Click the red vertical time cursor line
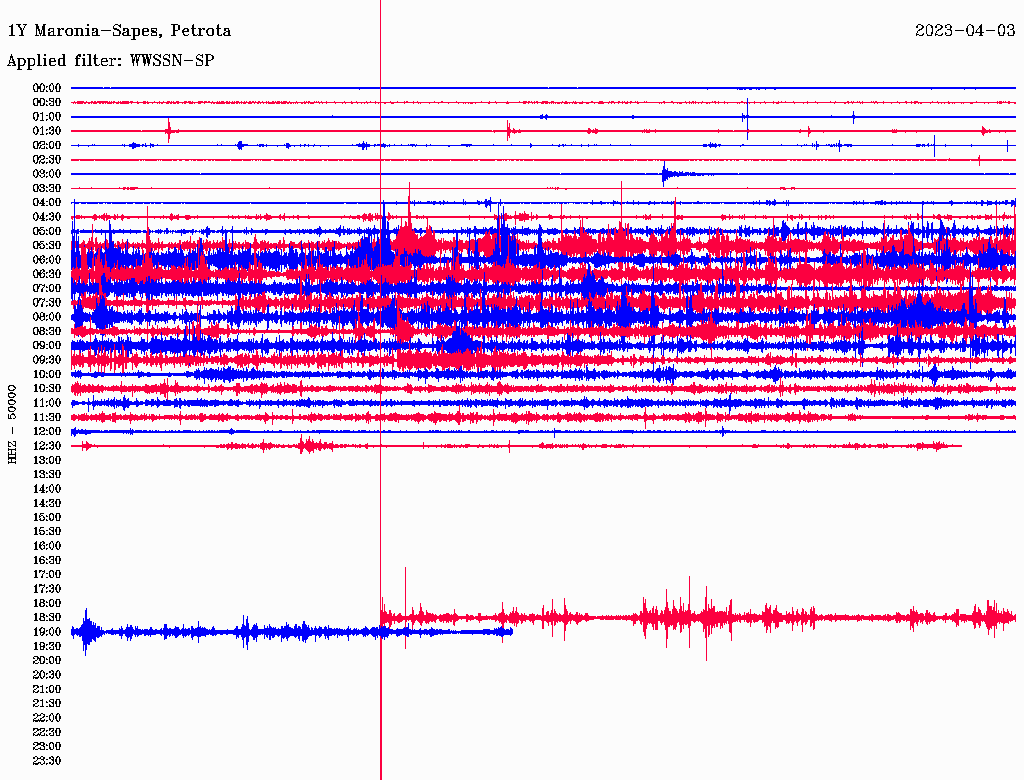The height and width of the screenshot is (780, 1024). point(381,390)
